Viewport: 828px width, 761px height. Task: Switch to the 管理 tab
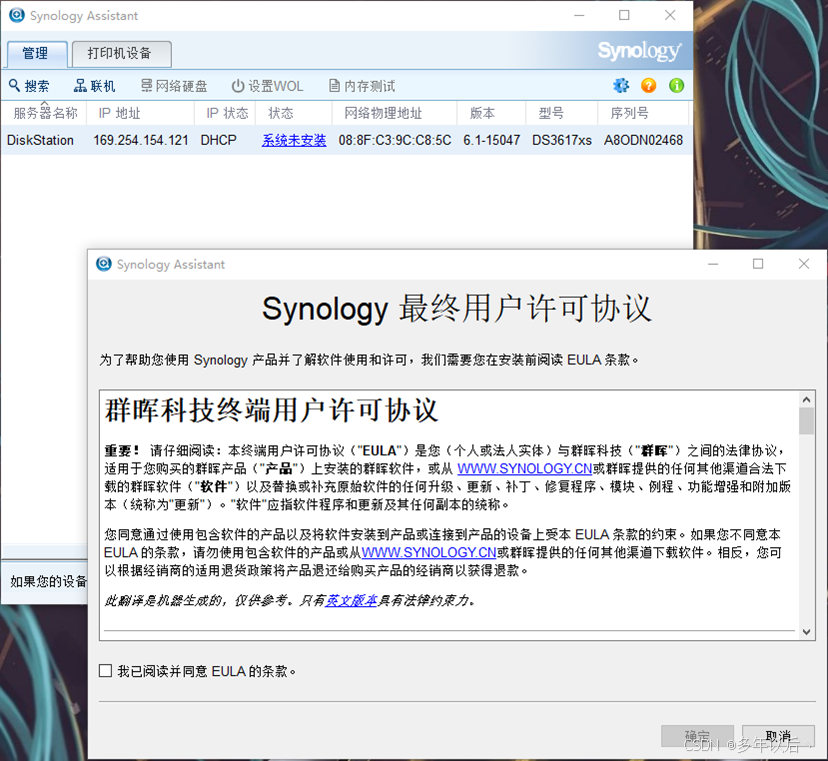tap(36, 53)
